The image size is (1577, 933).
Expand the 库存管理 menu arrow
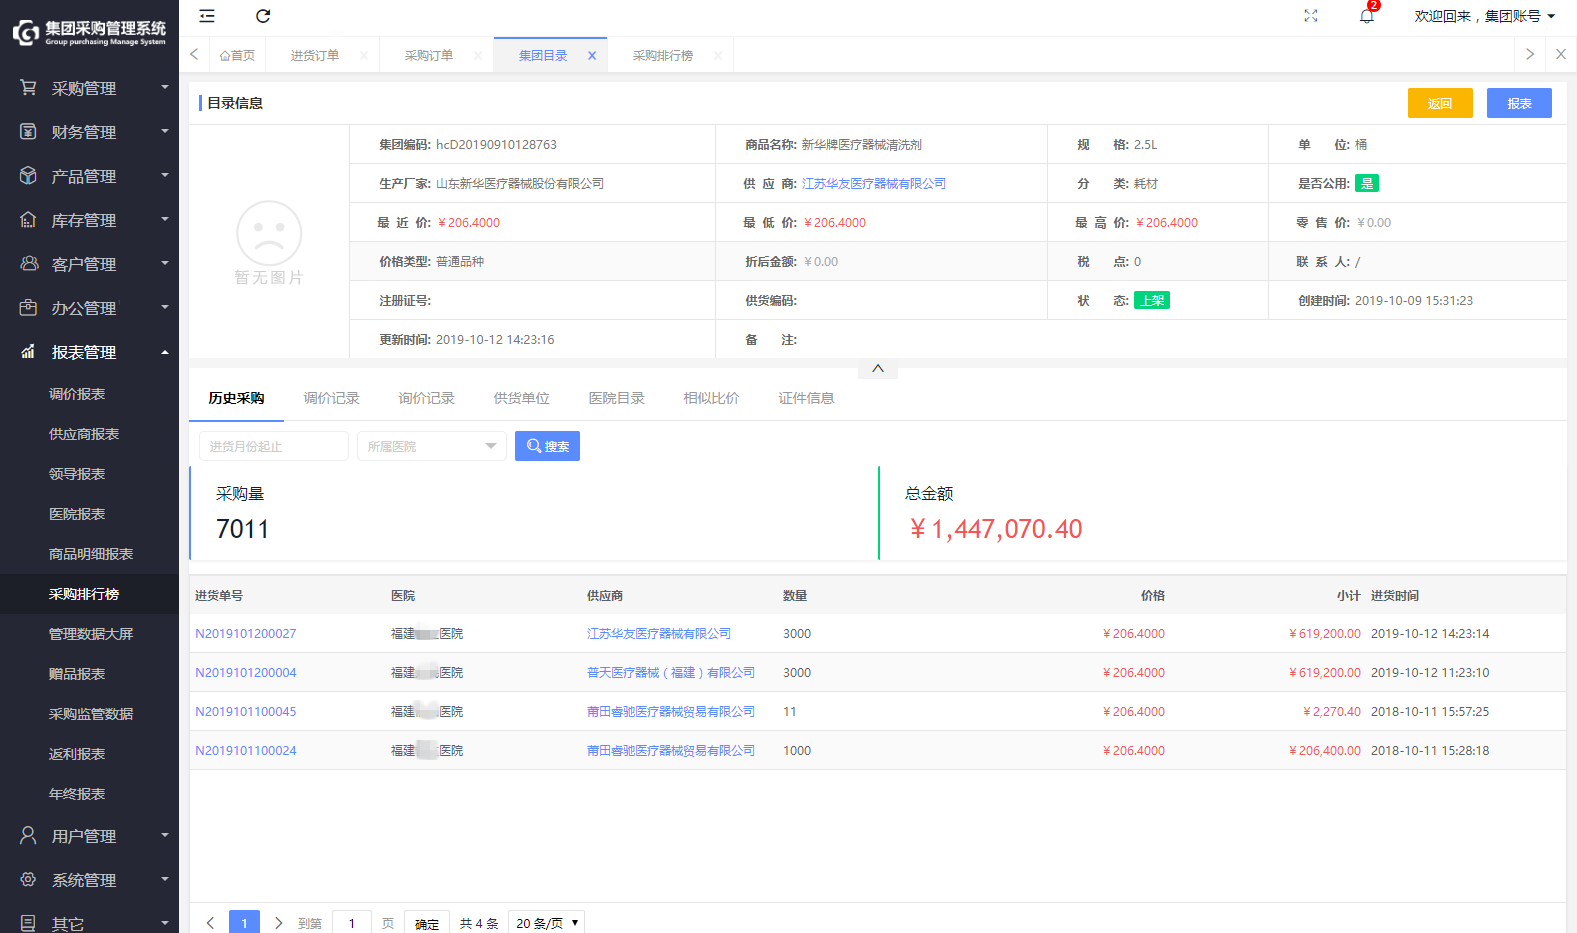click(x=165, y=220)
